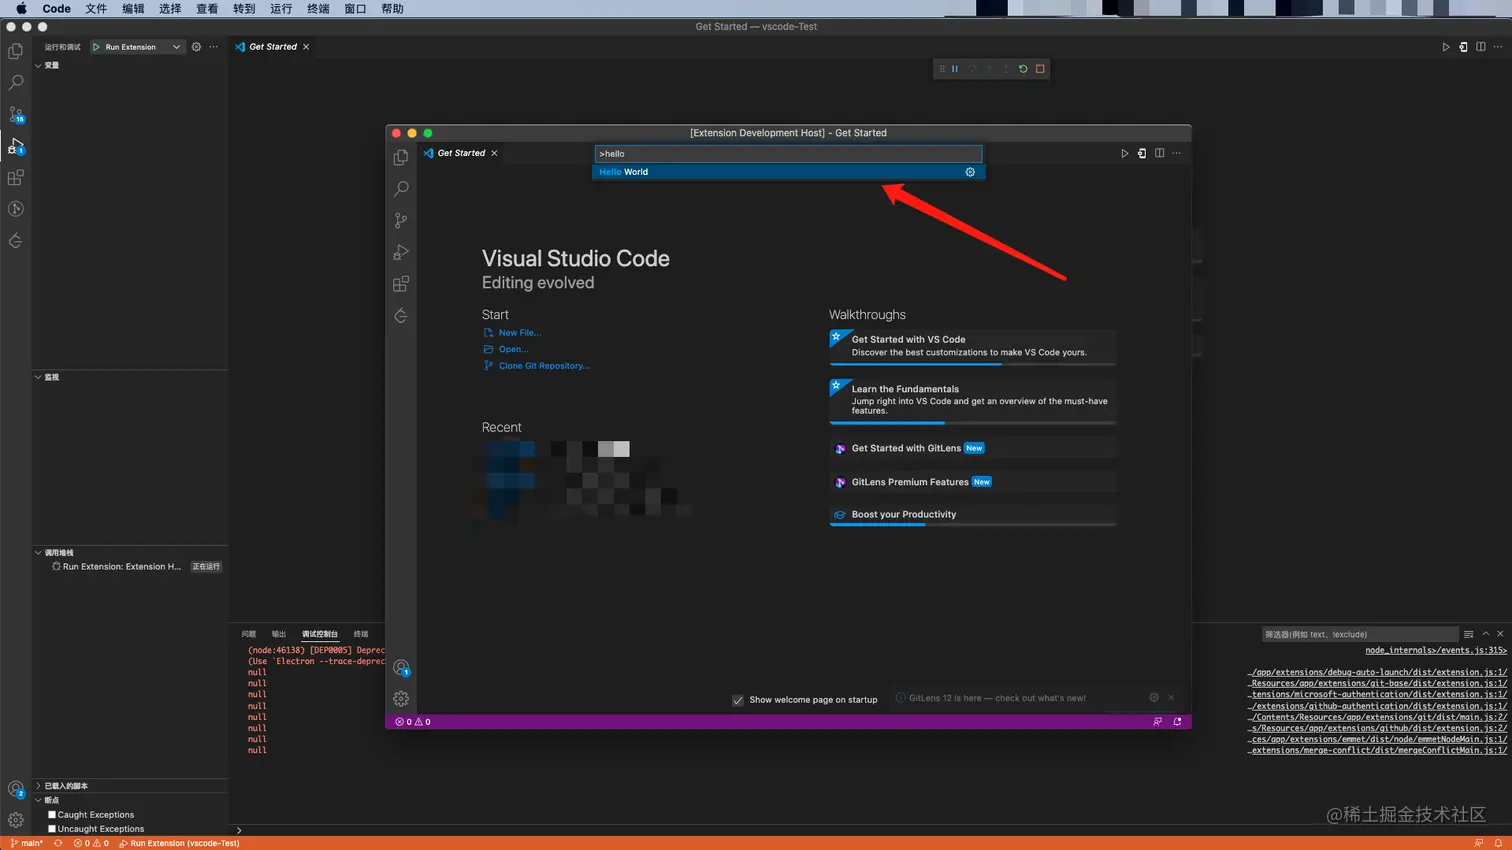Open macOS 编辑 menu
This screenshot has height=850, width=1512.
133,9
